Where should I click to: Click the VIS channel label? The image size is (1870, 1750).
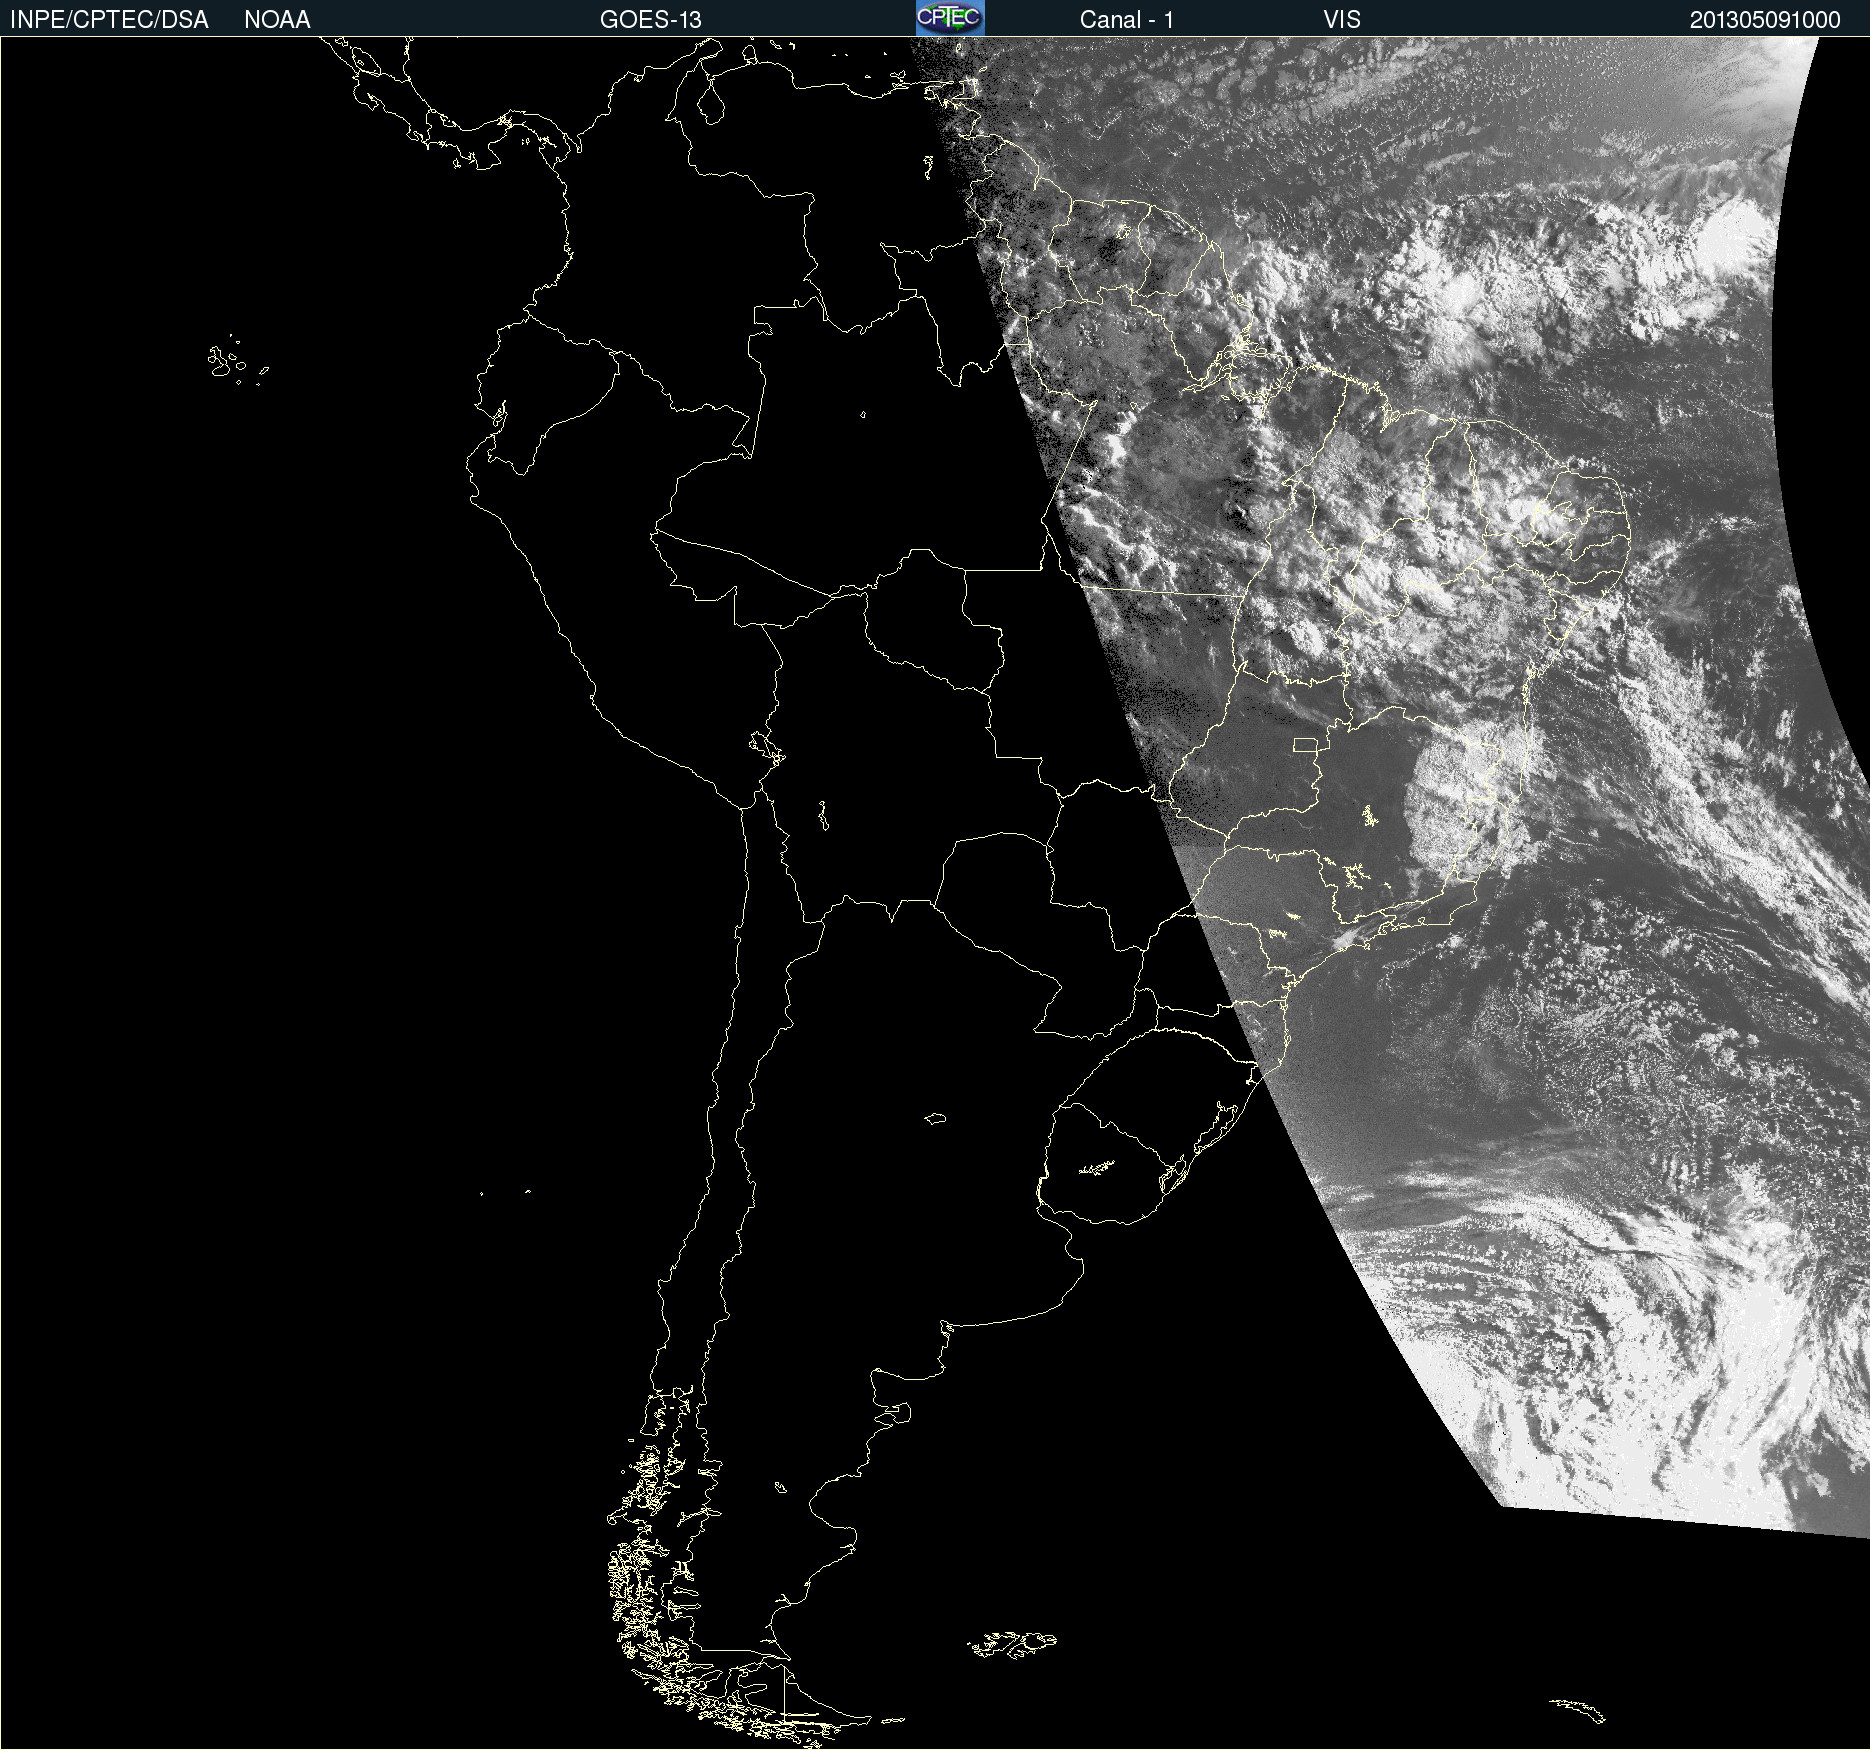click(1342, 20)
